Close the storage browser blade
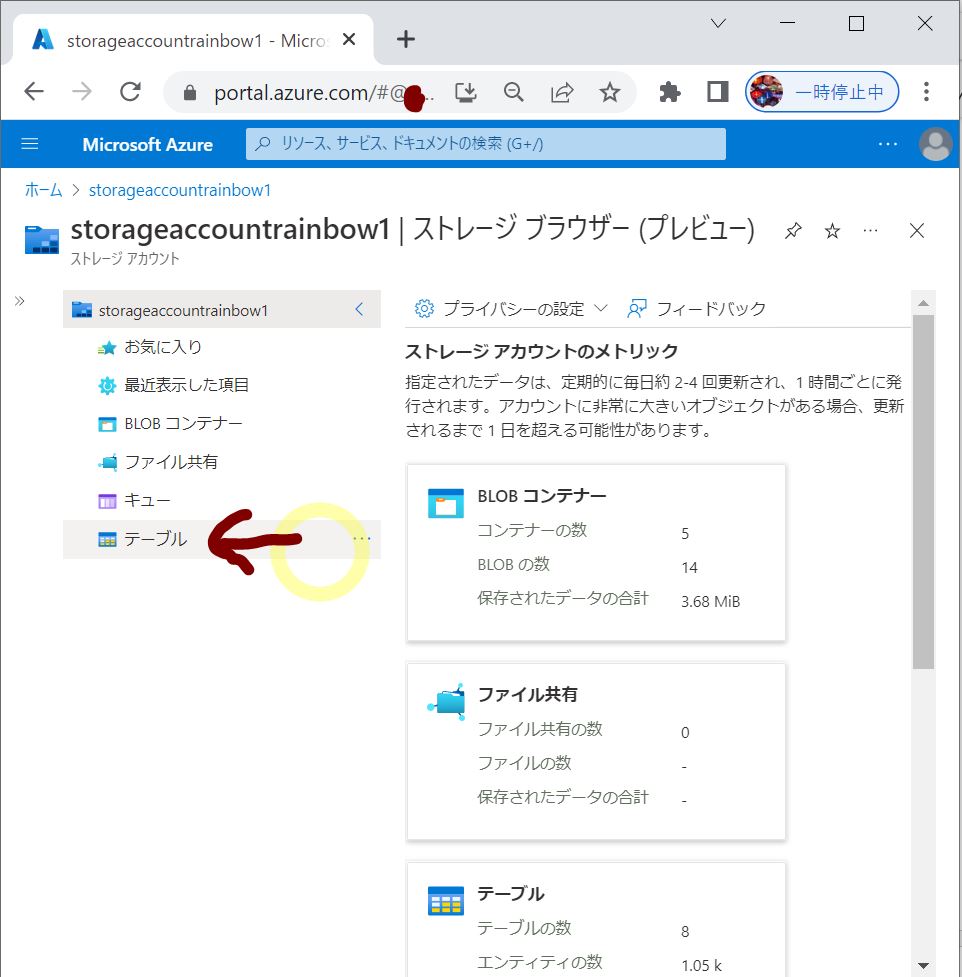 tap(917, 231)
